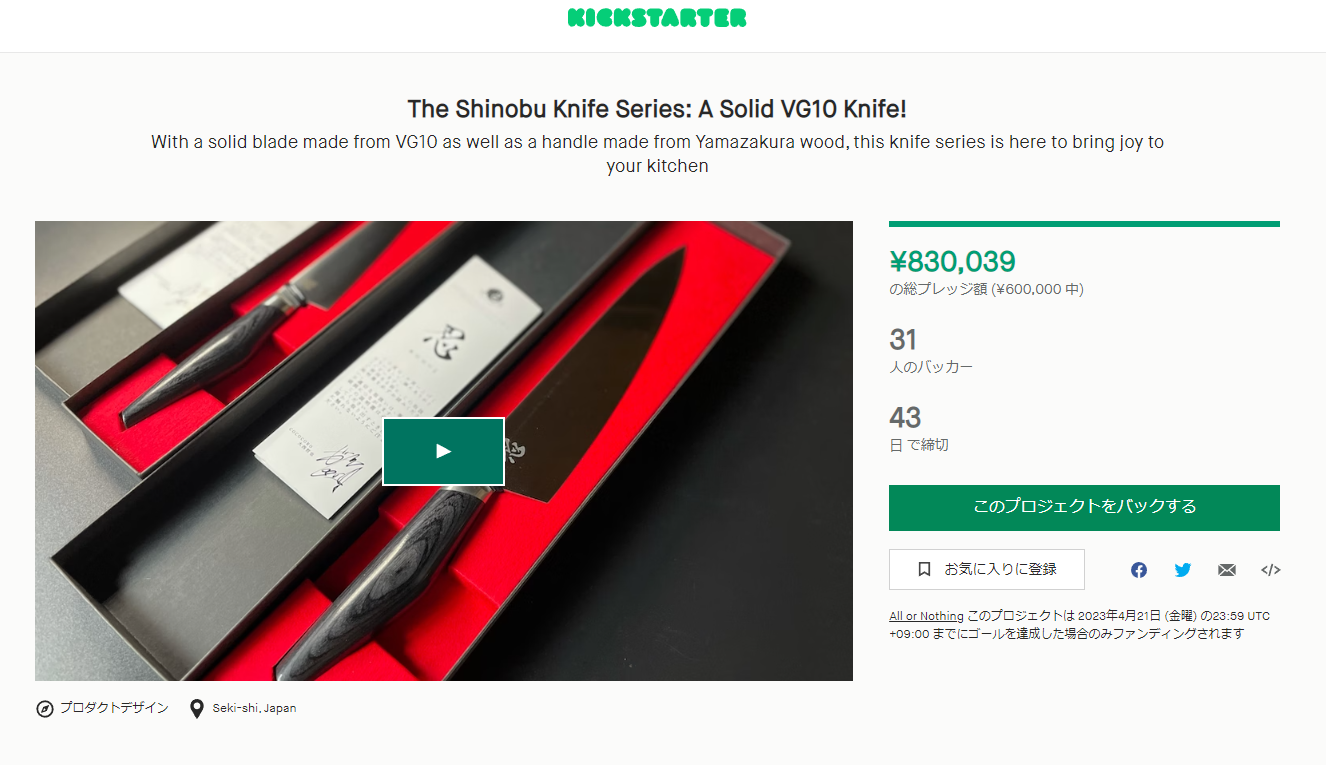Open the Seki-shi, Japan location link
Image resolution: width=1326 pixels, height=765 pixels.
(254, 708)
